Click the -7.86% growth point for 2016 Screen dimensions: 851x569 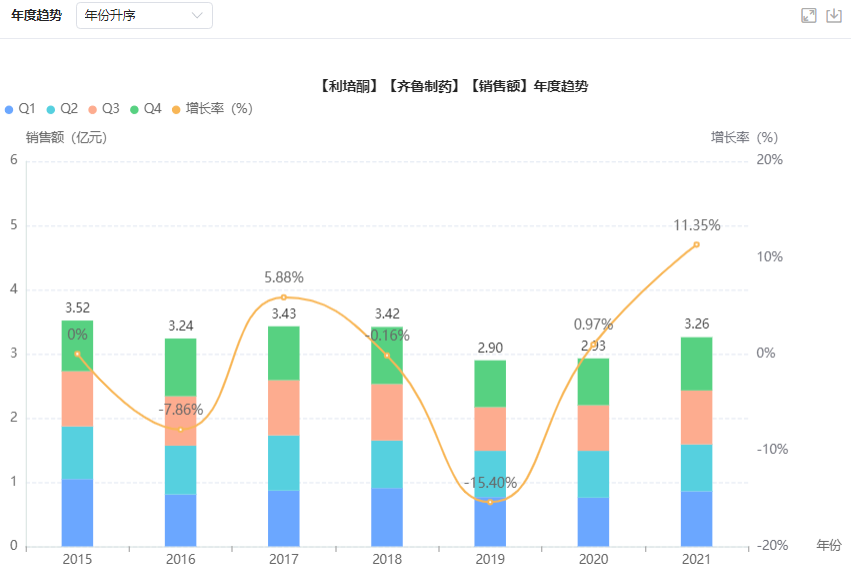(180, 429)
